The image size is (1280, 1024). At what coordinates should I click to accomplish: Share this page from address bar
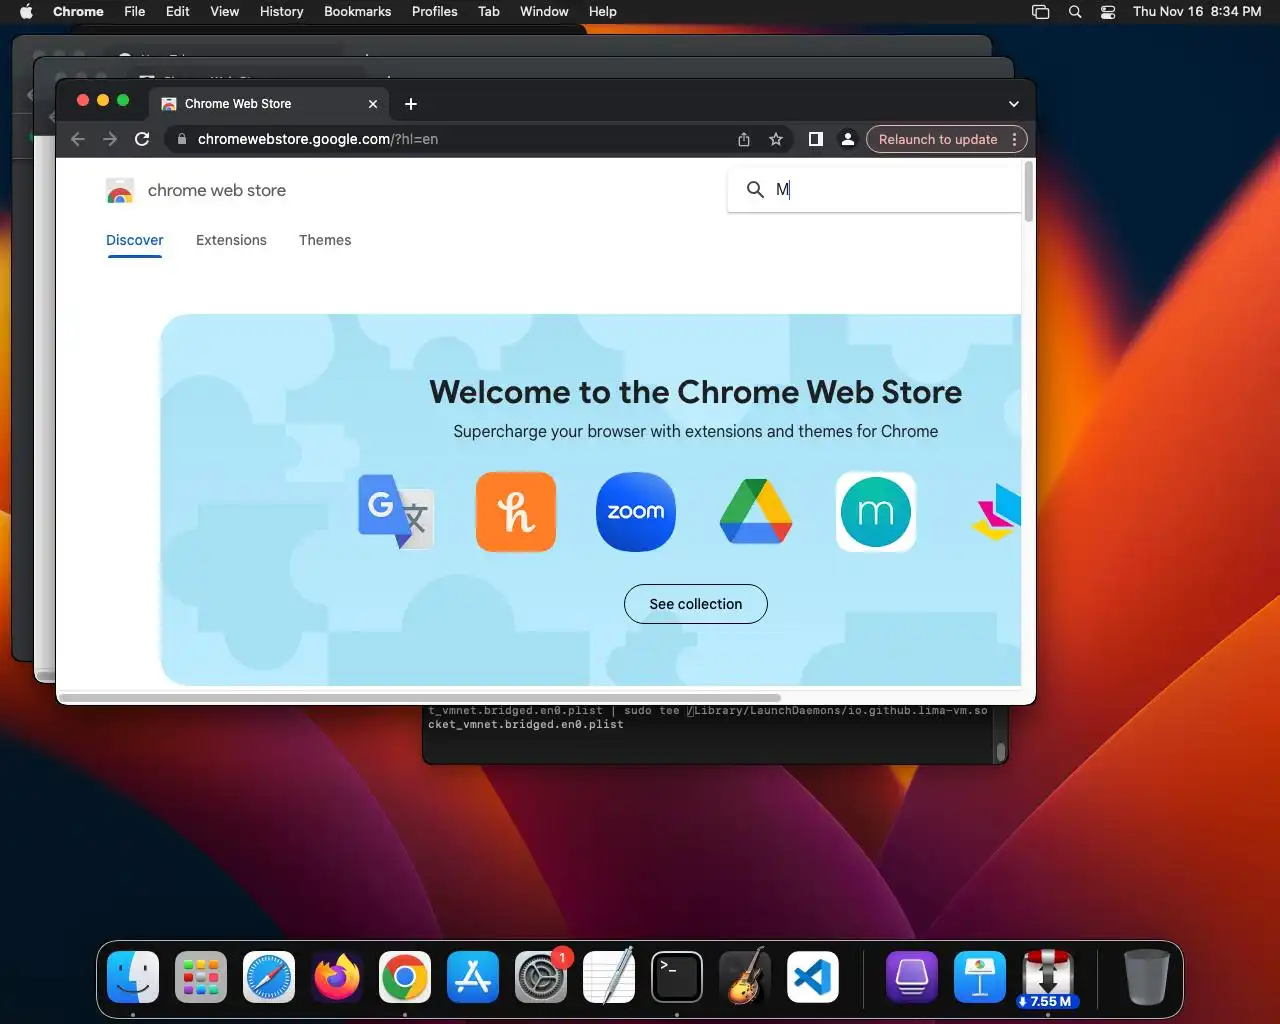pyautogui.click(x=744, y=139)
